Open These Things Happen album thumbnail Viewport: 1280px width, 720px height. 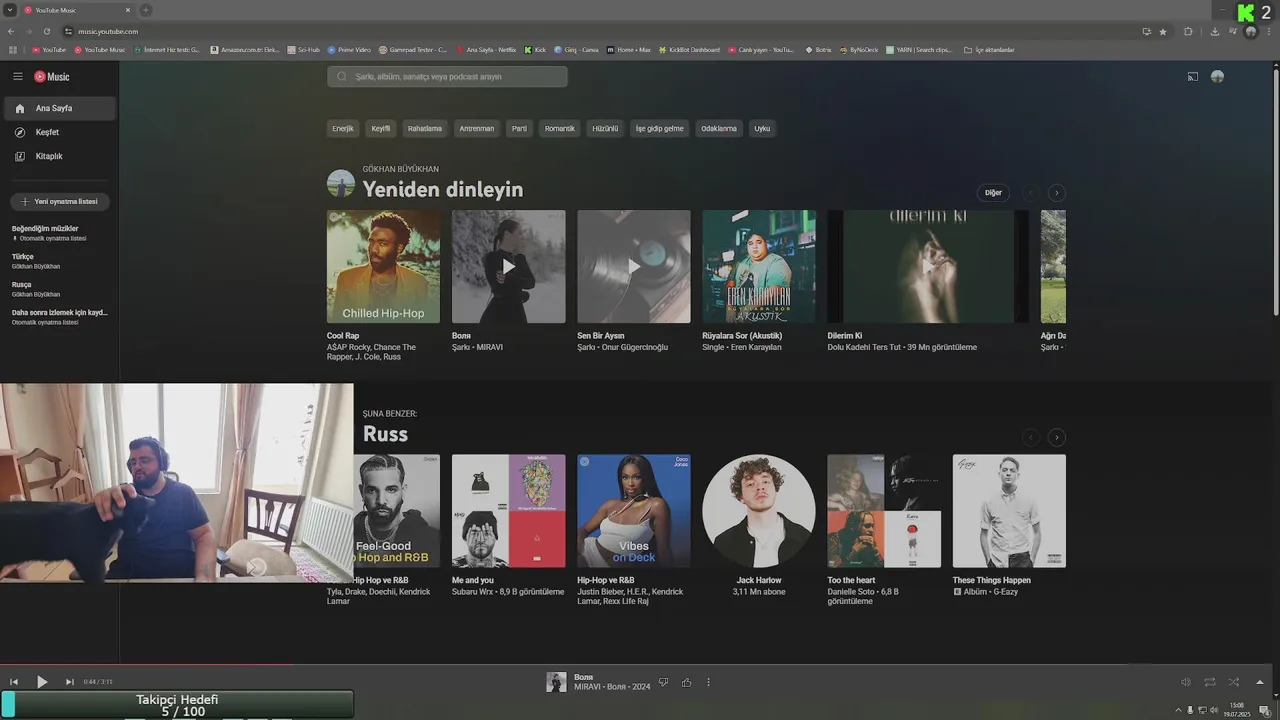coord(1009,511)
